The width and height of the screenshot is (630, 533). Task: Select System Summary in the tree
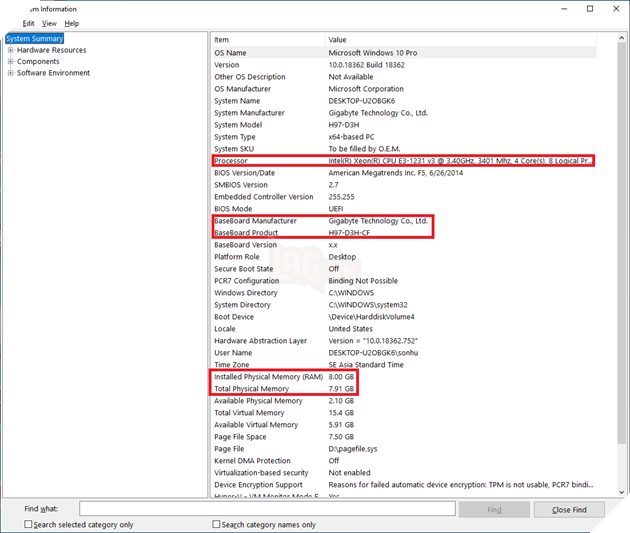(35, 39)
